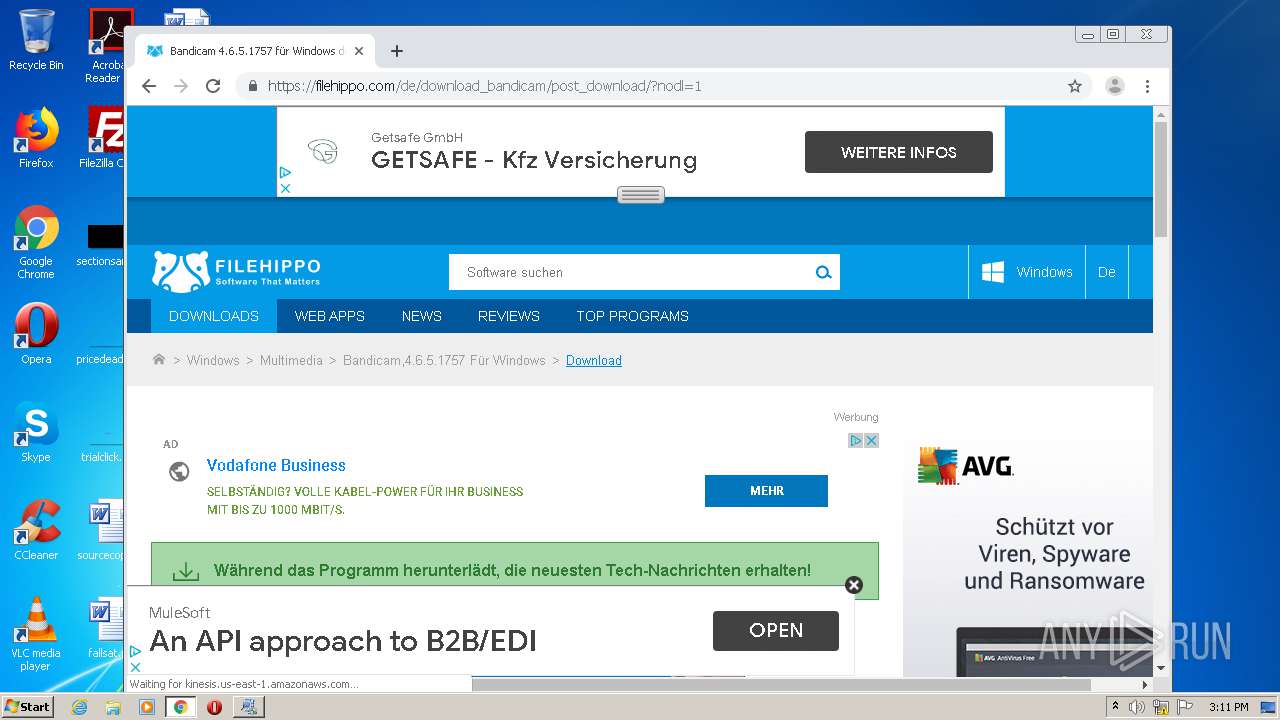Open Recycle Bin on the desktop

tap(36, 41)
